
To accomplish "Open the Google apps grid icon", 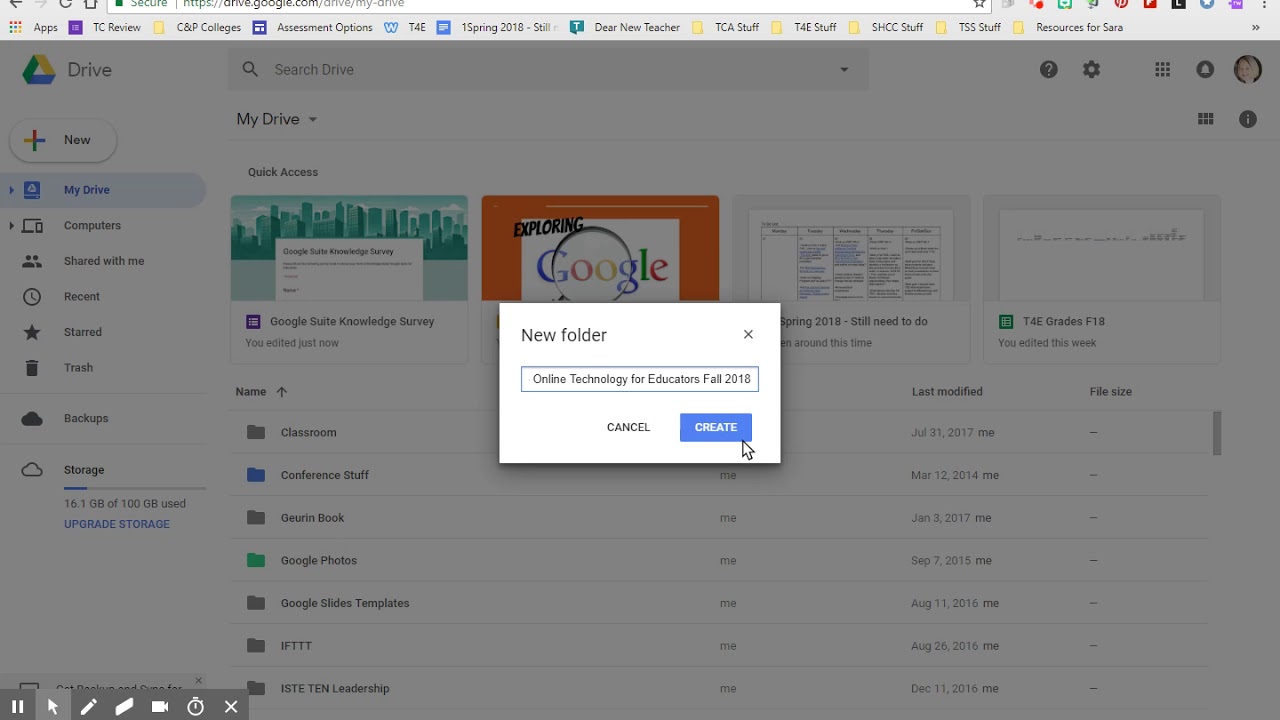I will click(x=1162, y=69).
